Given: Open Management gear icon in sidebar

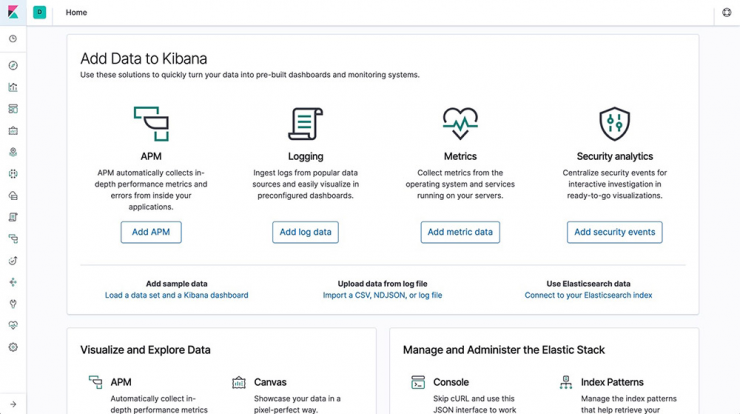Looking at the screenshot, I should tap(13, 347).
